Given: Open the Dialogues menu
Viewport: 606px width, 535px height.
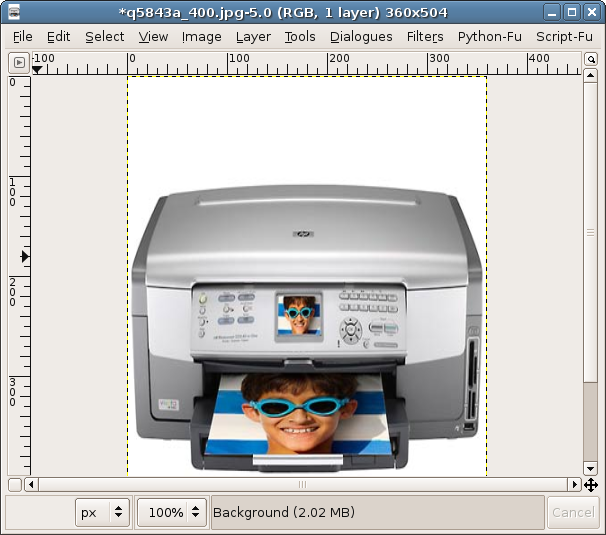Looking at the screenshot, I should coord(361,37).
